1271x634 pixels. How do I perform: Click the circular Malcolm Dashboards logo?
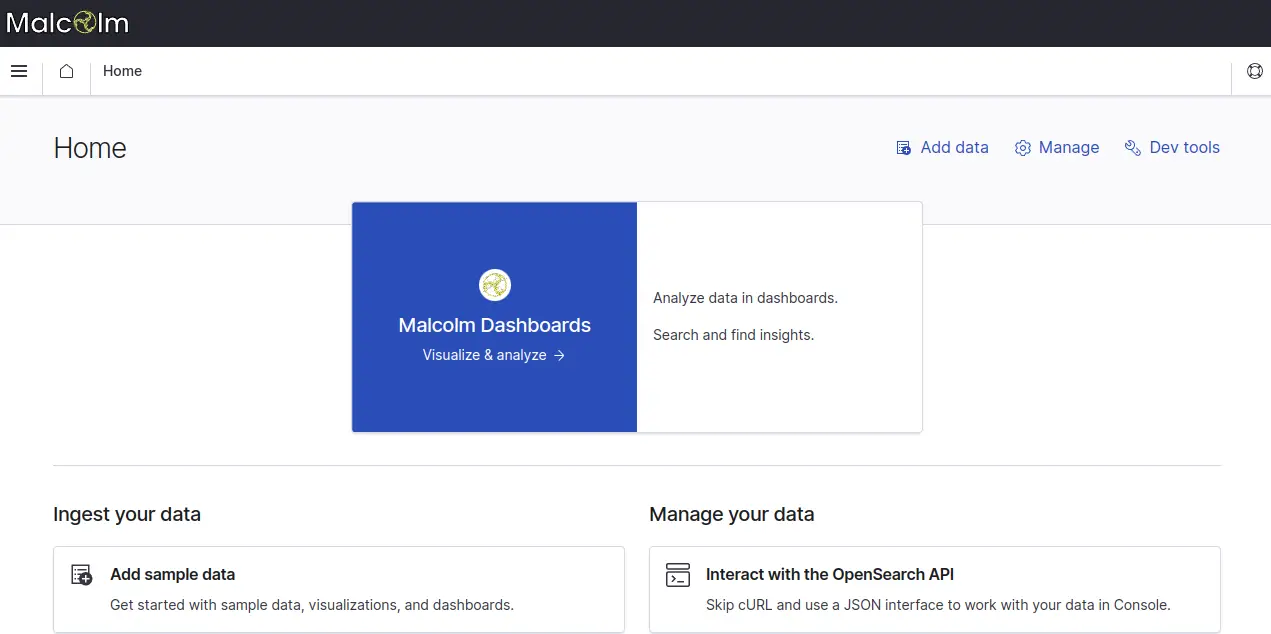[494, 285]
